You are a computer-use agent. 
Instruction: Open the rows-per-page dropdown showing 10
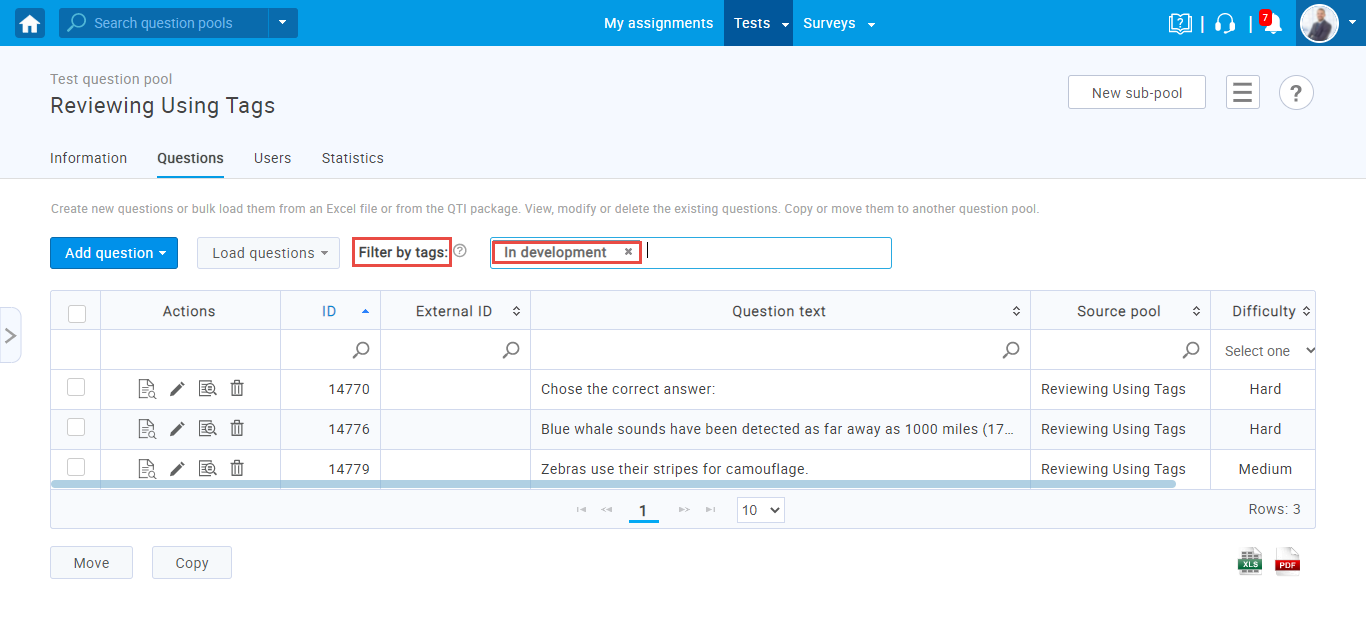(x=760, y=510)
